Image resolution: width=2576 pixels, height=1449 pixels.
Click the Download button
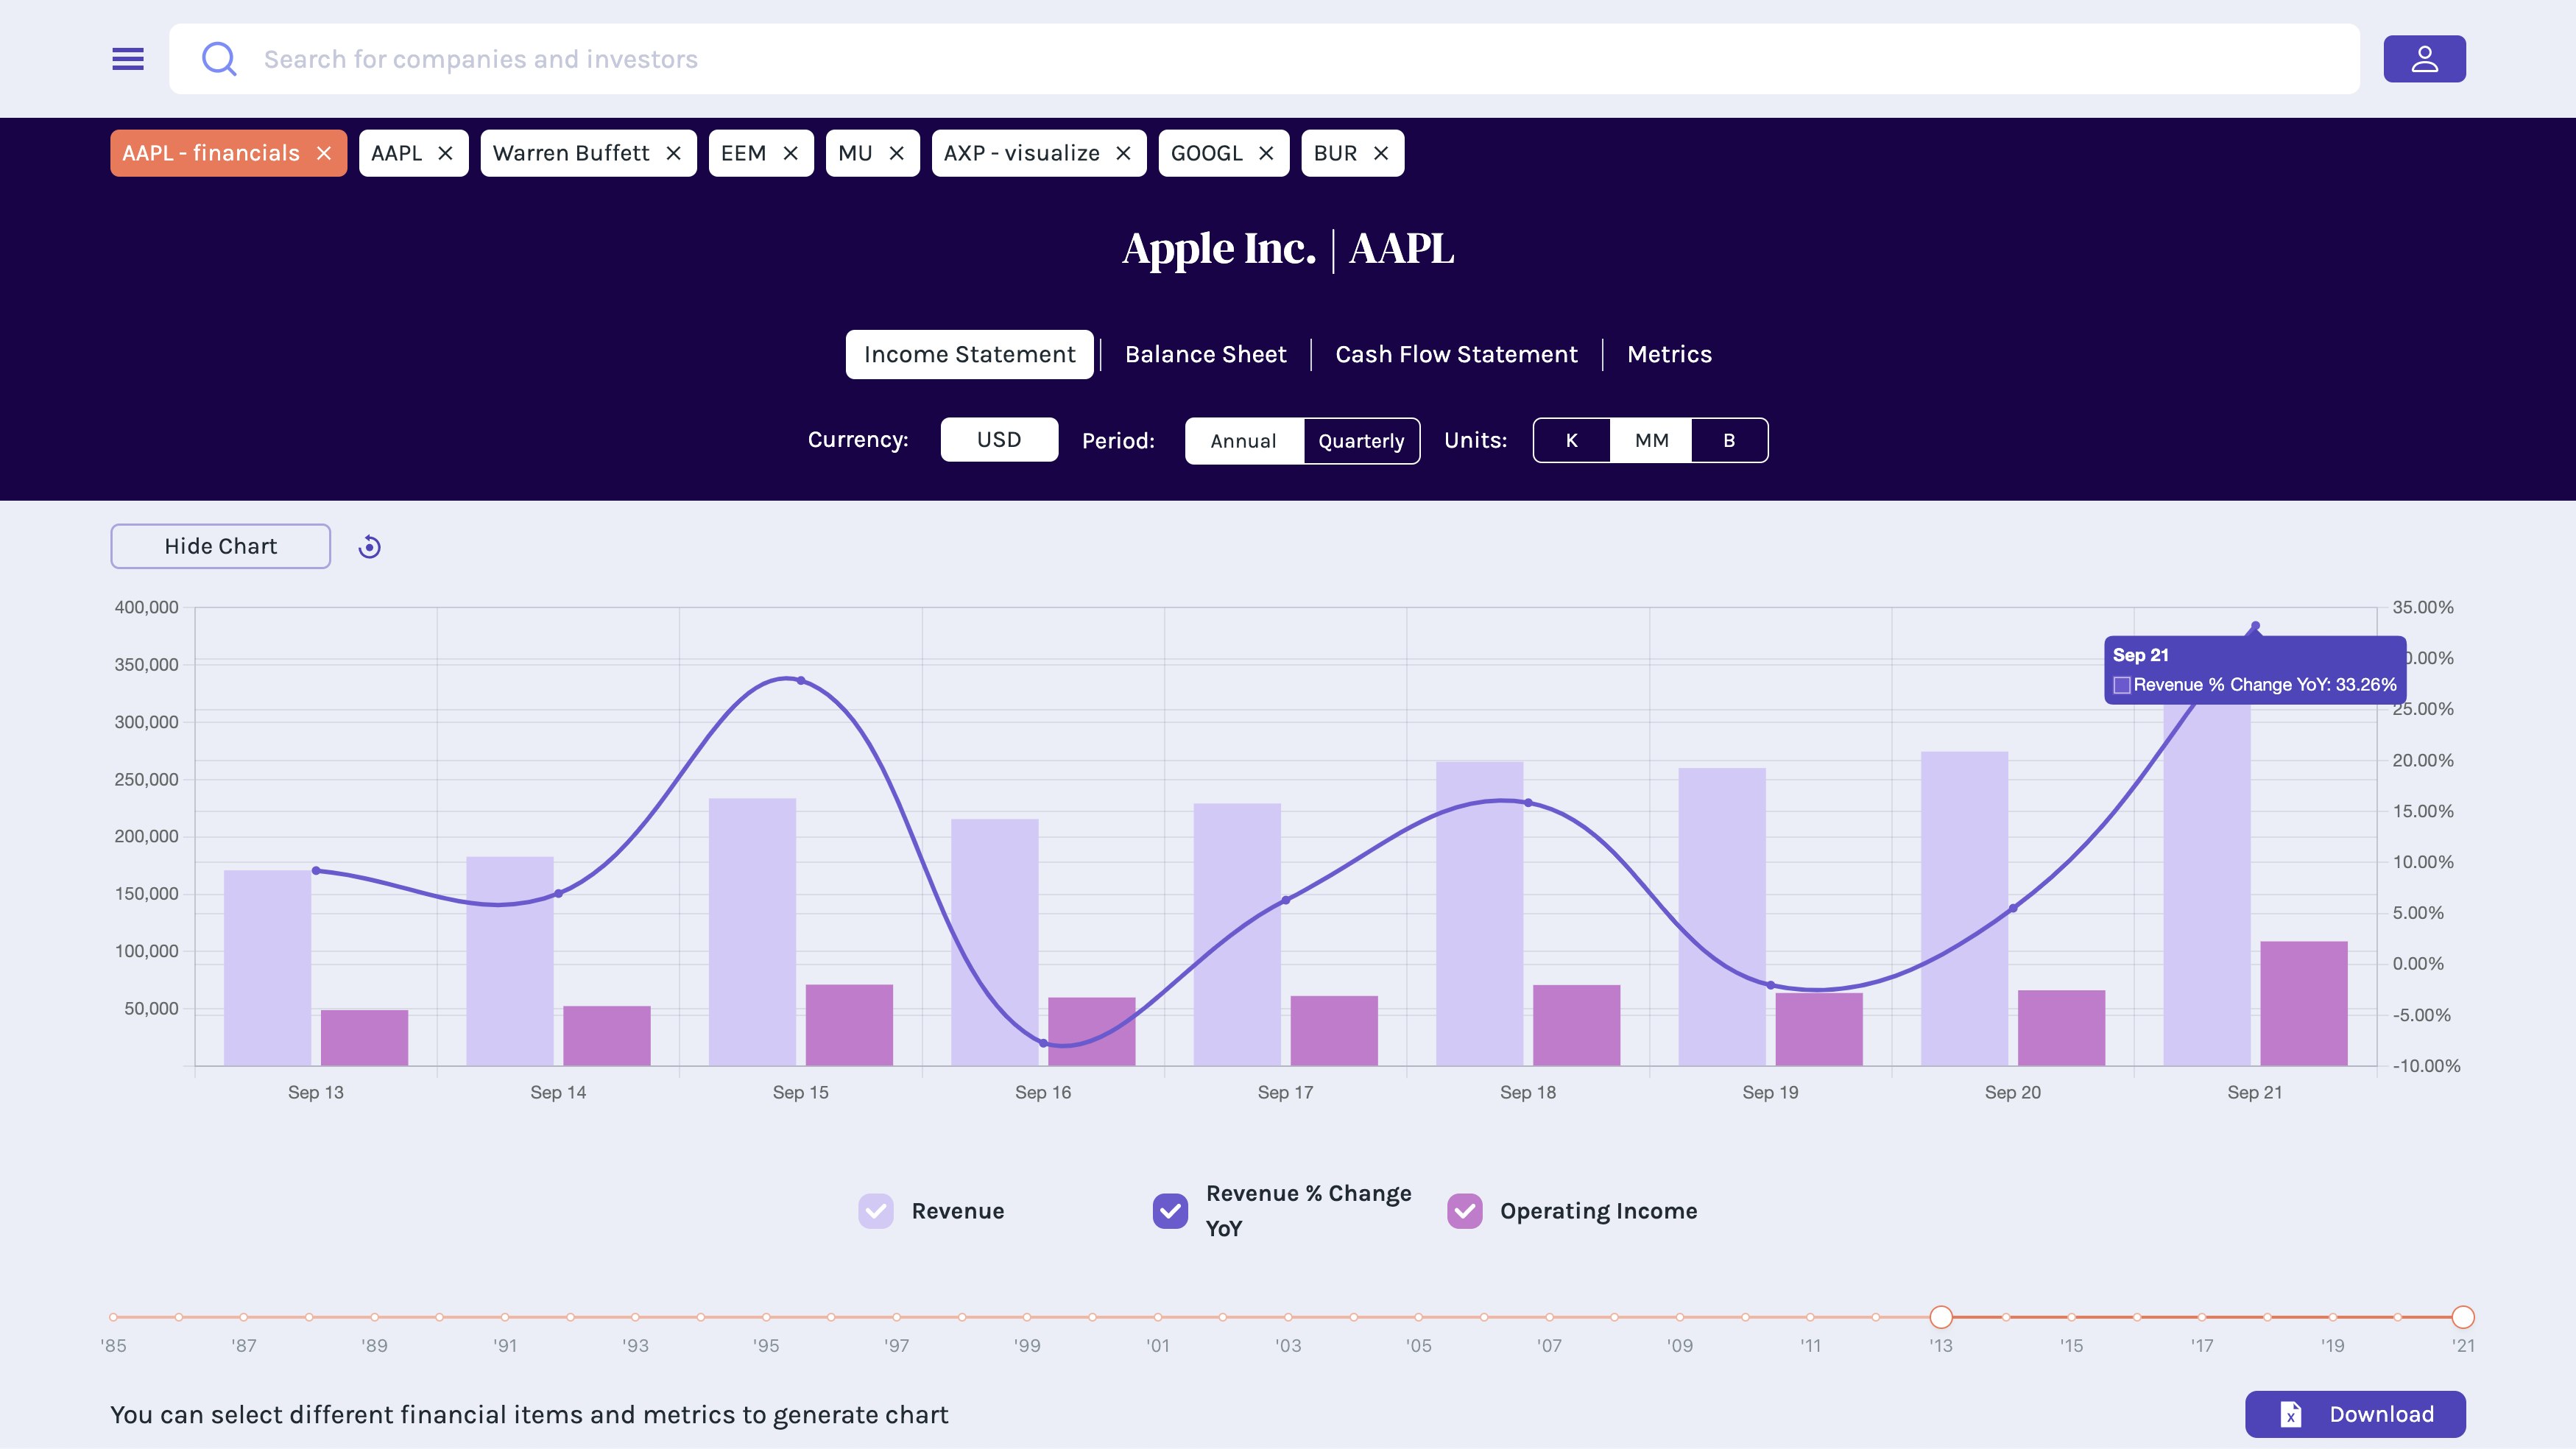2355,1414
